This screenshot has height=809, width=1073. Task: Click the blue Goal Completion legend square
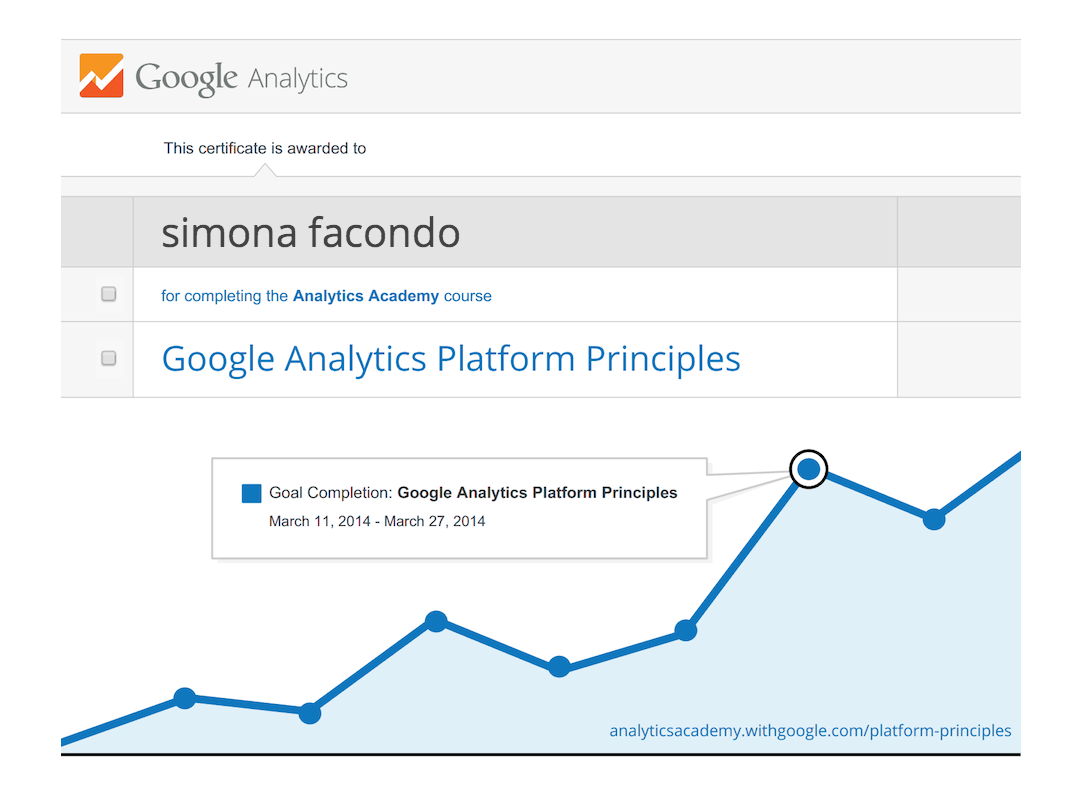[x=251, y=493]
